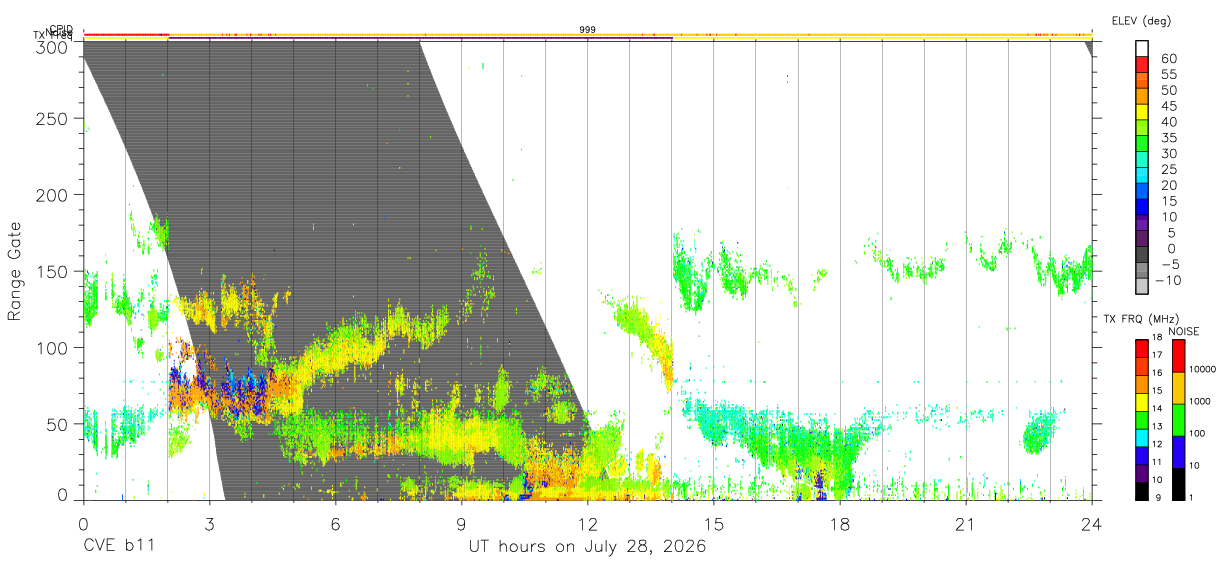This screenshot has width=1228, height=567.
Task: Pick the yellow swatch in TX FRQ bar
Action: [1143, 403]
